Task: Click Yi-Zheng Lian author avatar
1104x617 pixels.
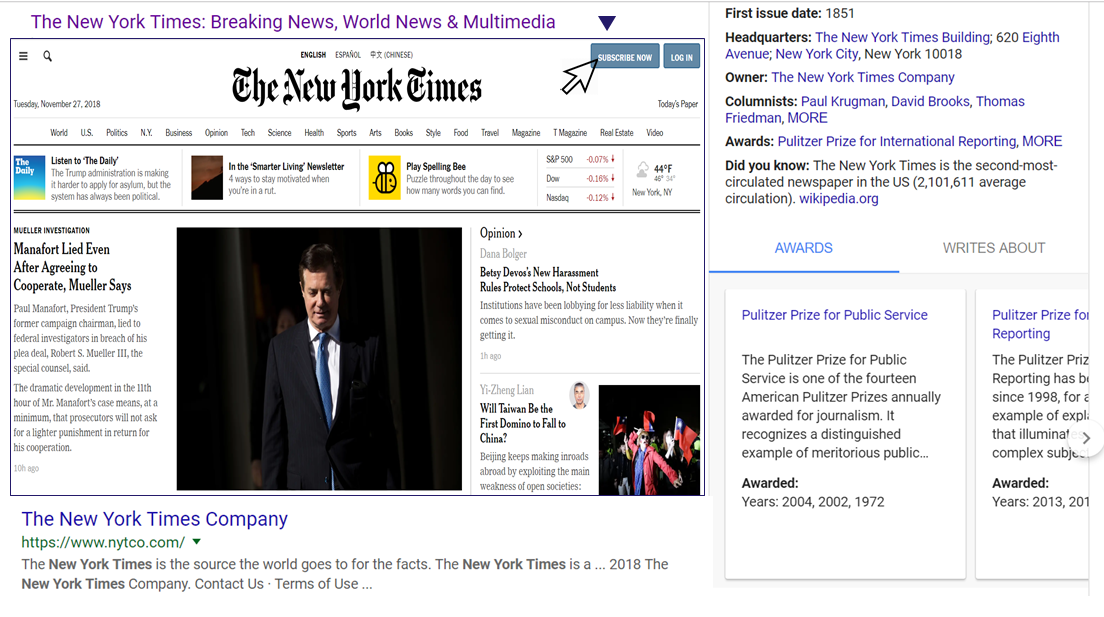Action: coord(579,395)
